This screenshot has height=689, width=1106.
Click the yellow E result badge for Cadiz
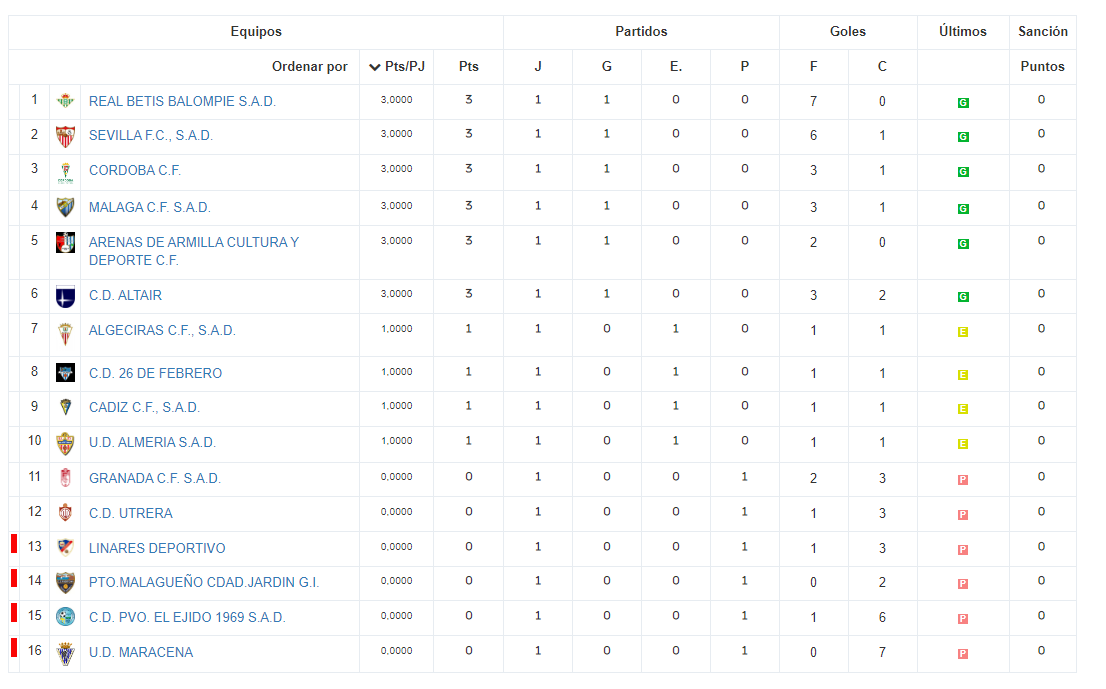[963, 409]
